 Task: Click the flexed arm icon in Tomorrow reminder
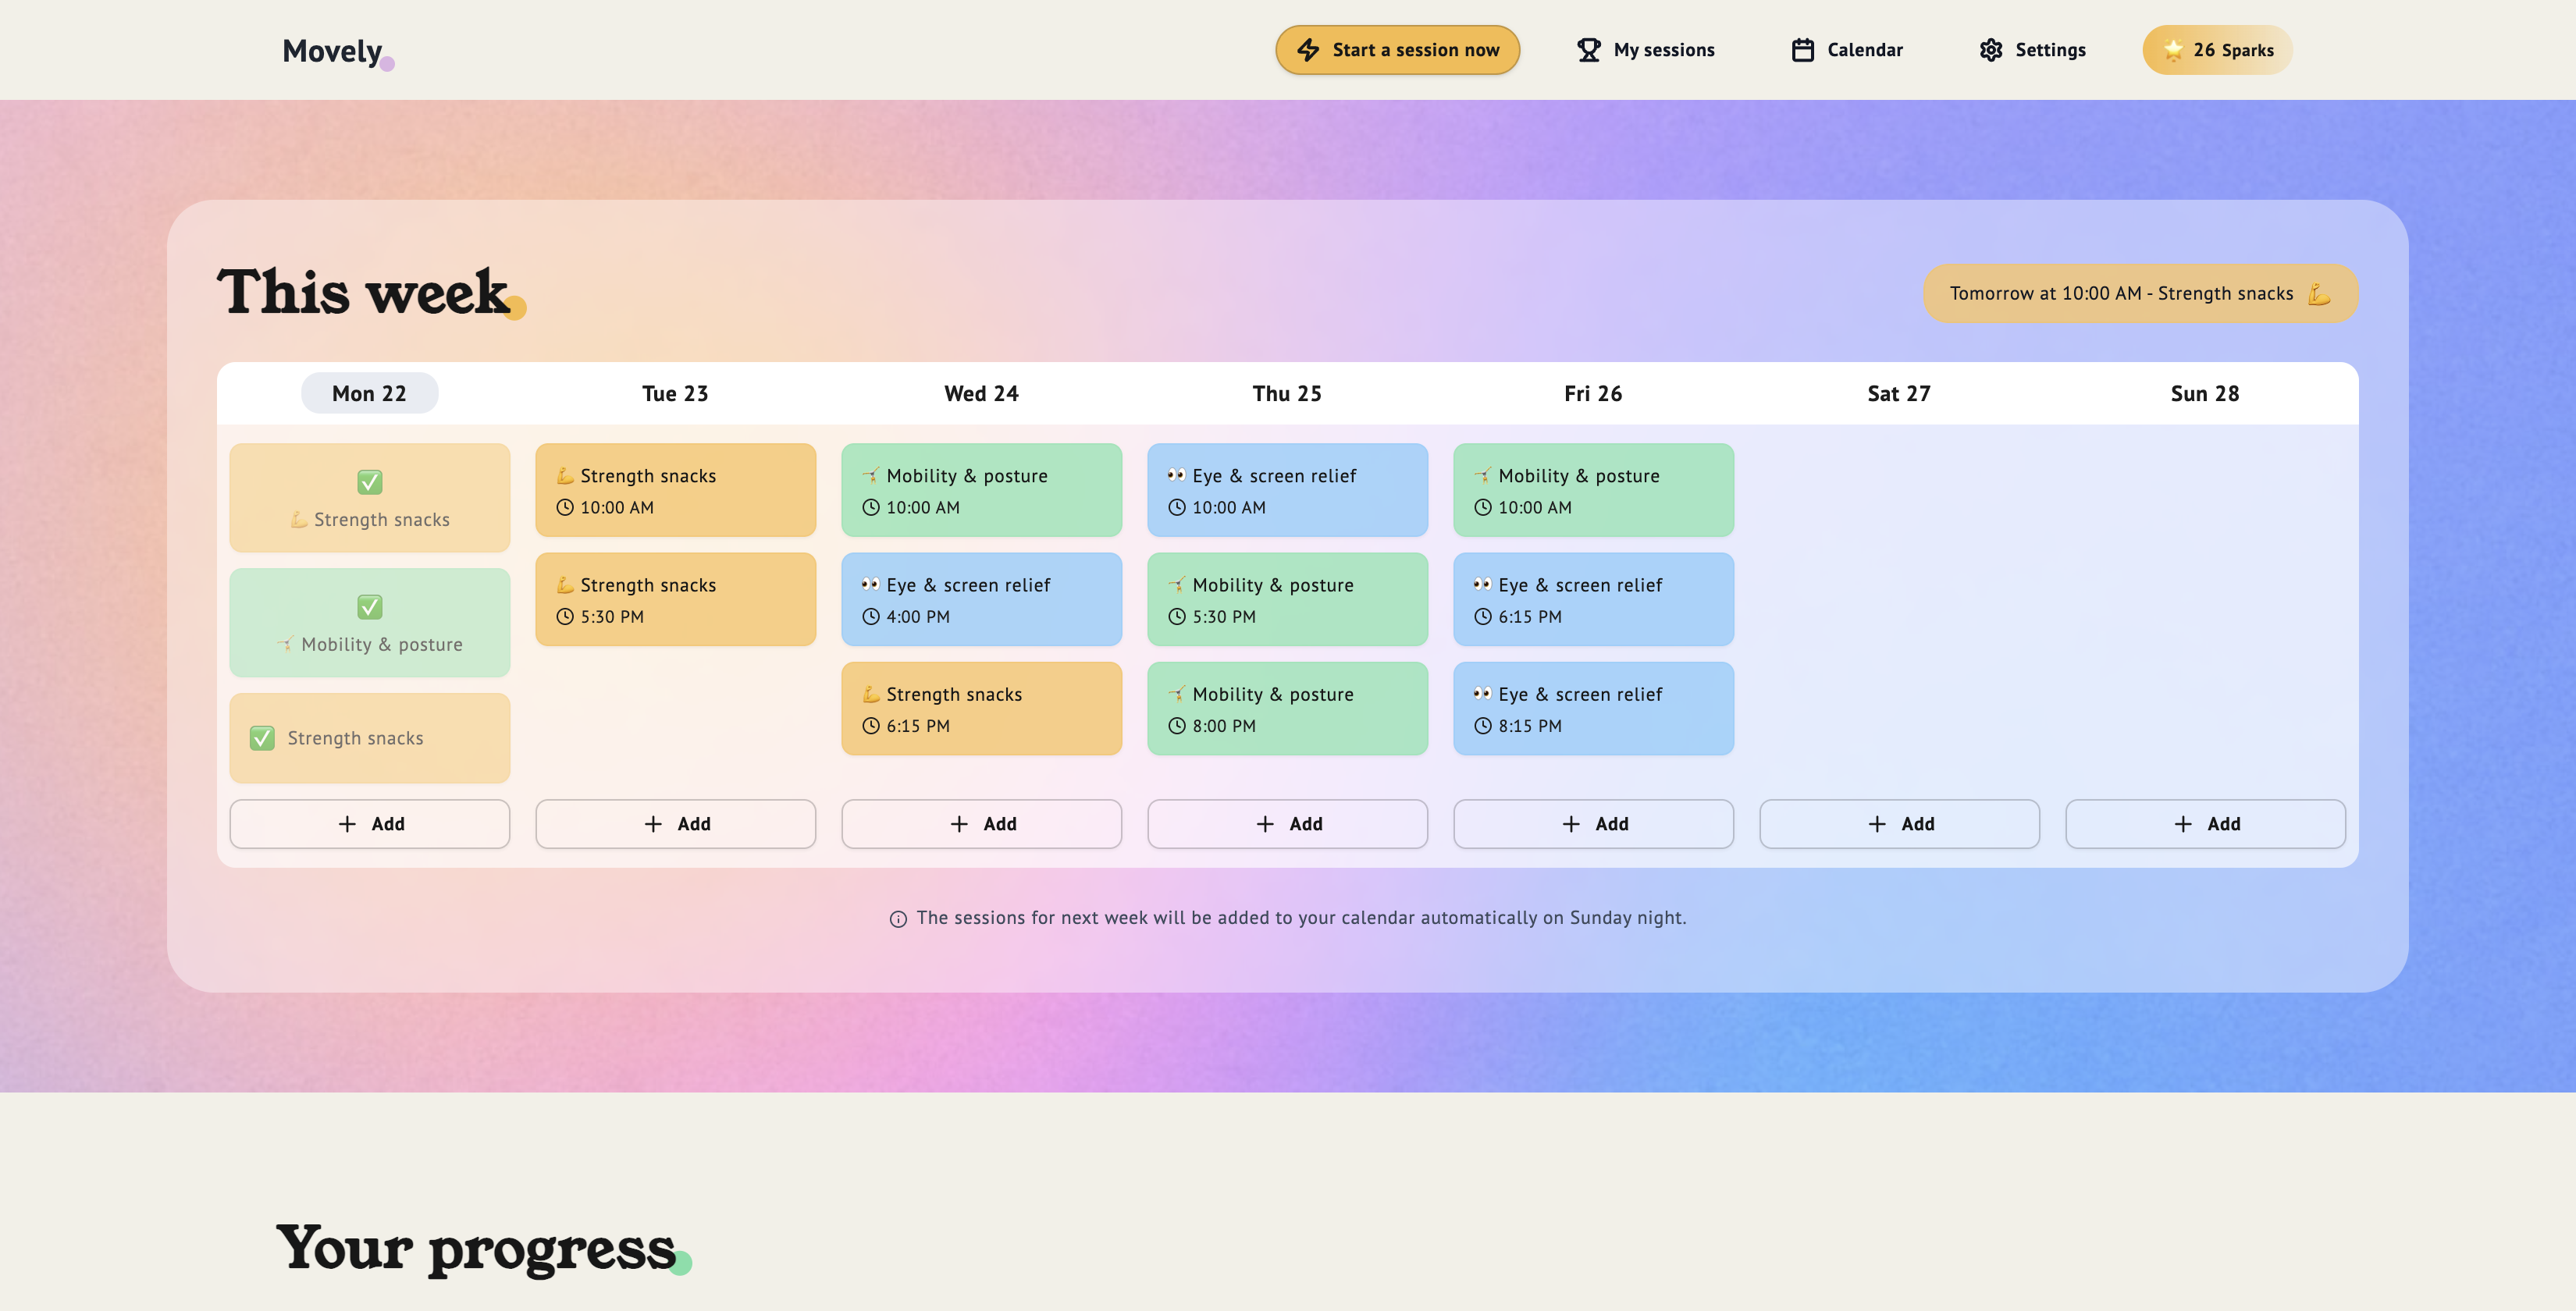2318,294
